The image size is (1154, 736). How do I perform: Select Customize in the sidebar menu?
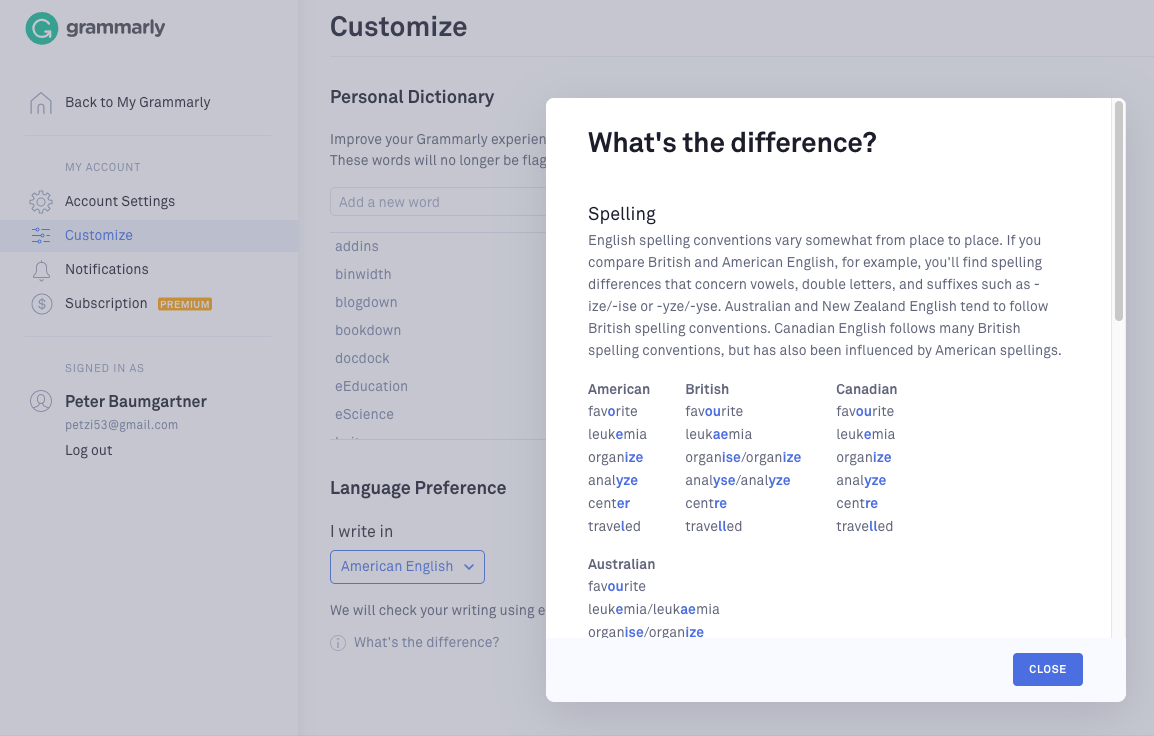coord(98,235)
